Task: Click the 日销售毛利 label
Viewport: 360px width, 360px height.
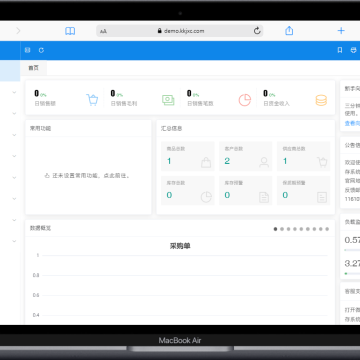Action: click(124, 104)
